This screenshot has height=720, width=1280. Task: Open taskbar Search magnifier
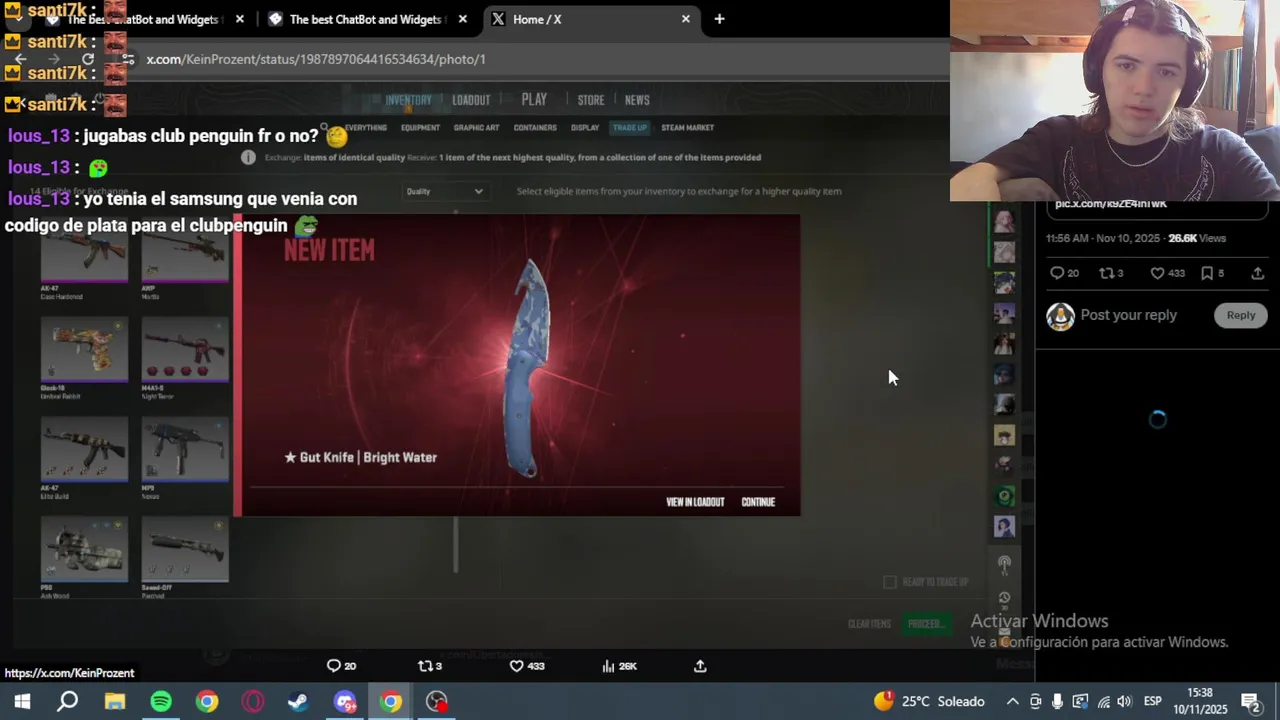coord(67,701)
